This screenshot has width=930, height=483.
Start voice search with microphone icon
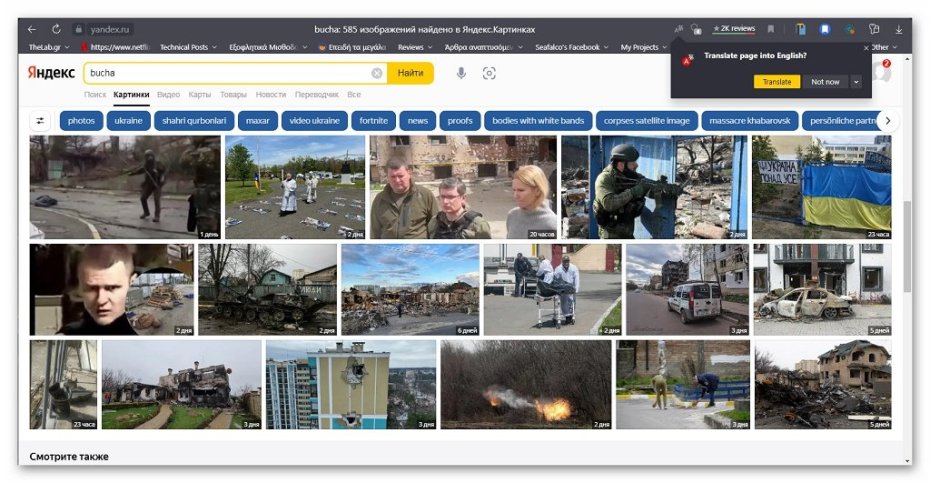(x=461, y=73)
